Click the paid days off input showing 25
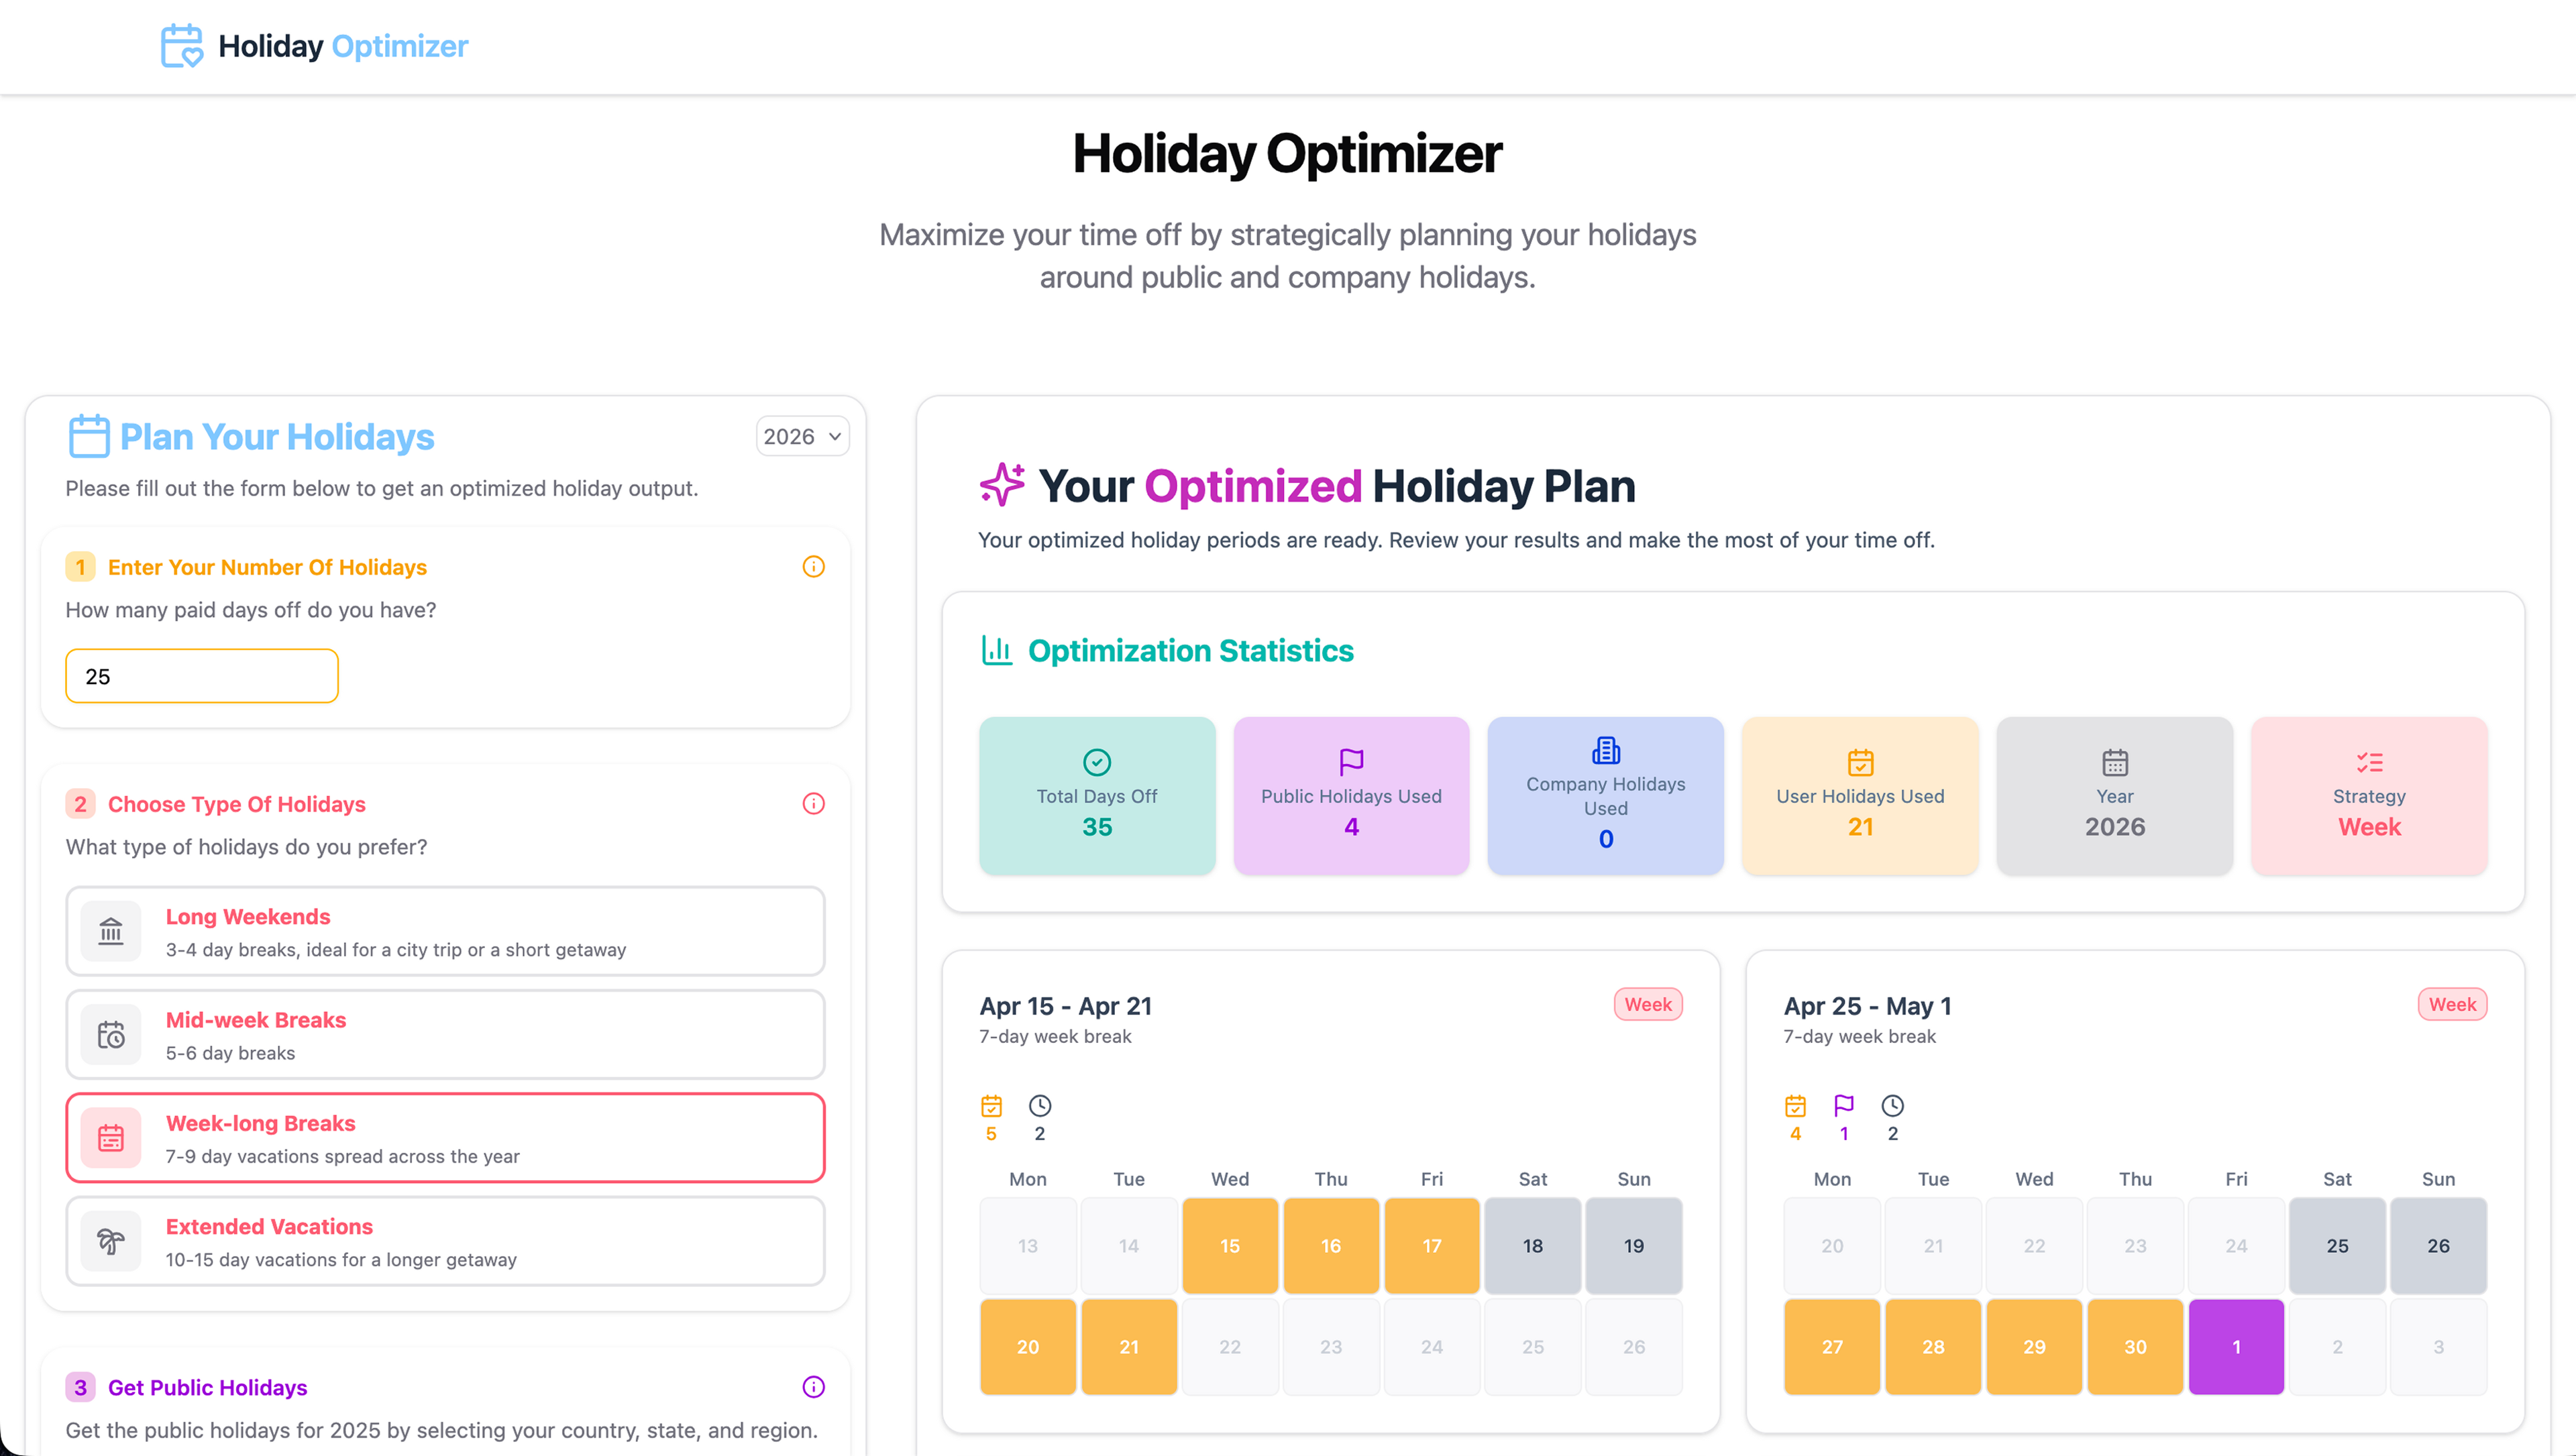 (201, 676)
